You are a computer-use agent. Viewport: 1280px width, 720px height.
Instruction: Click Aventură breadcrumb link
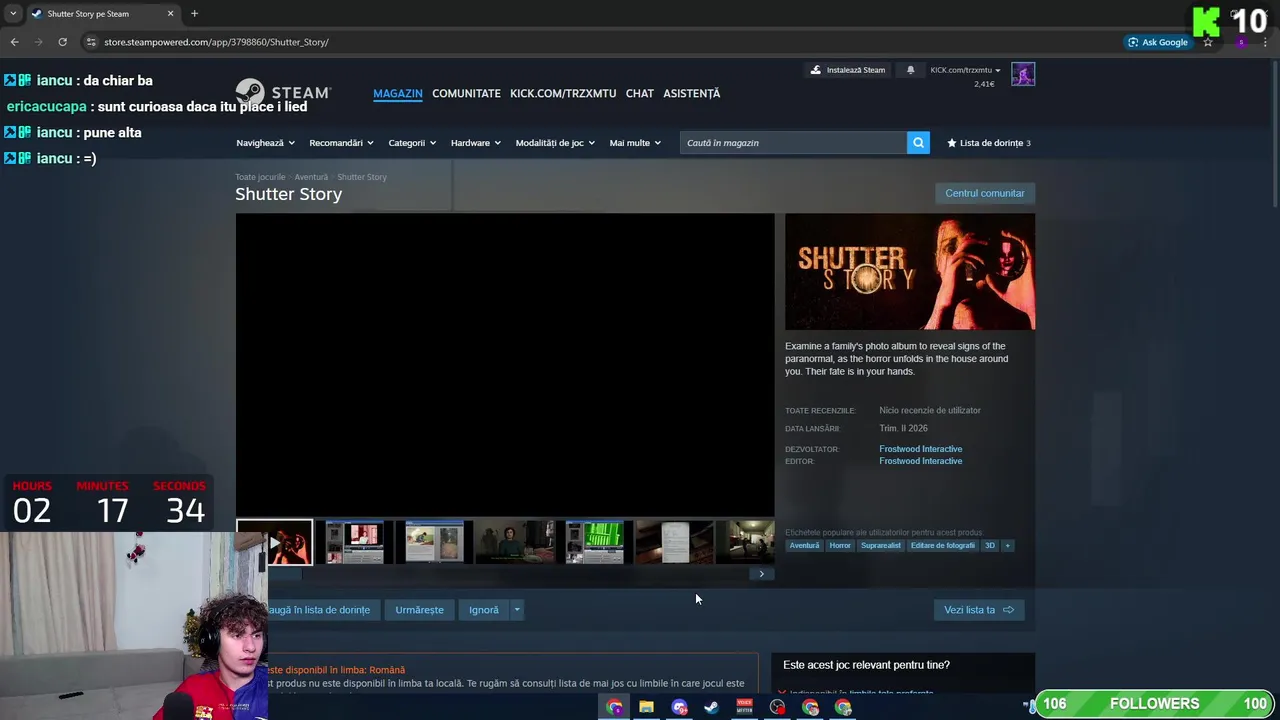311,177
